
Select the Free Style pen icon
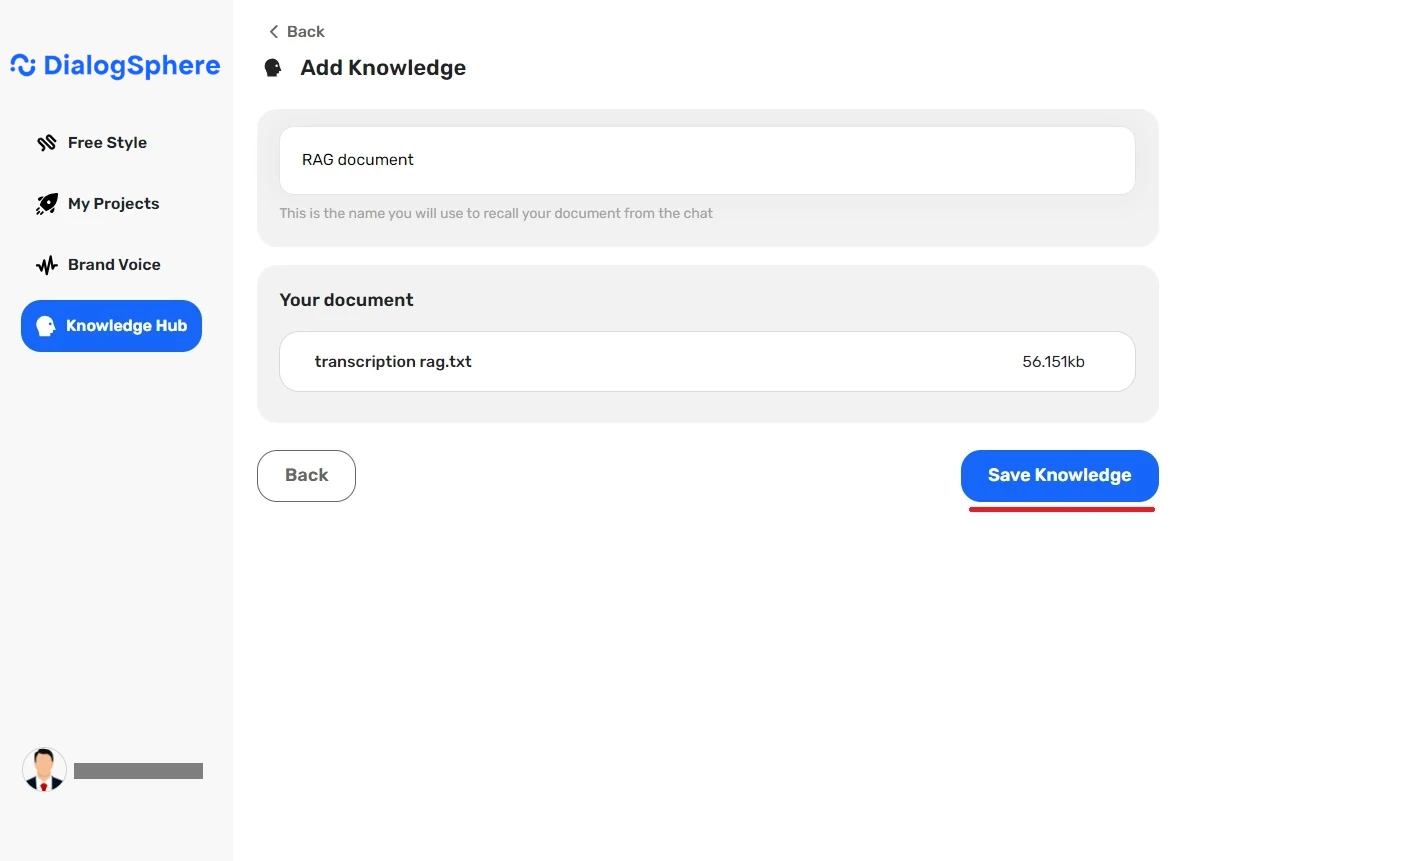tap(47, 142)
